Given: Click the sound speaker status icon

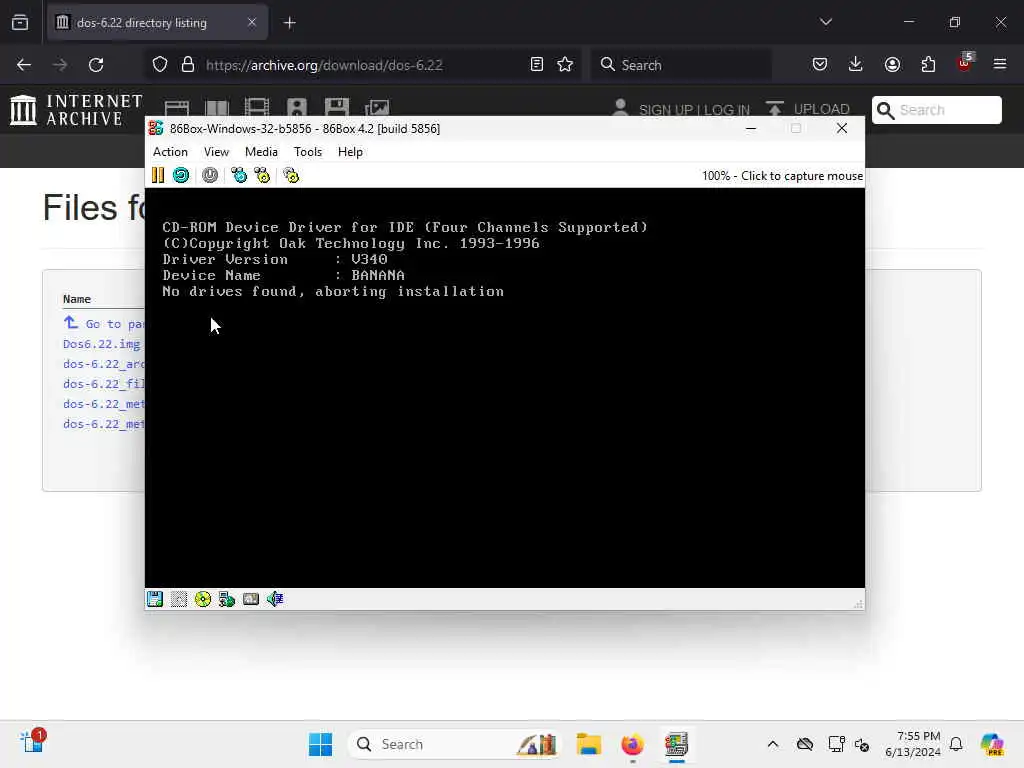Looking at the screenshot, I should (275, 599).
